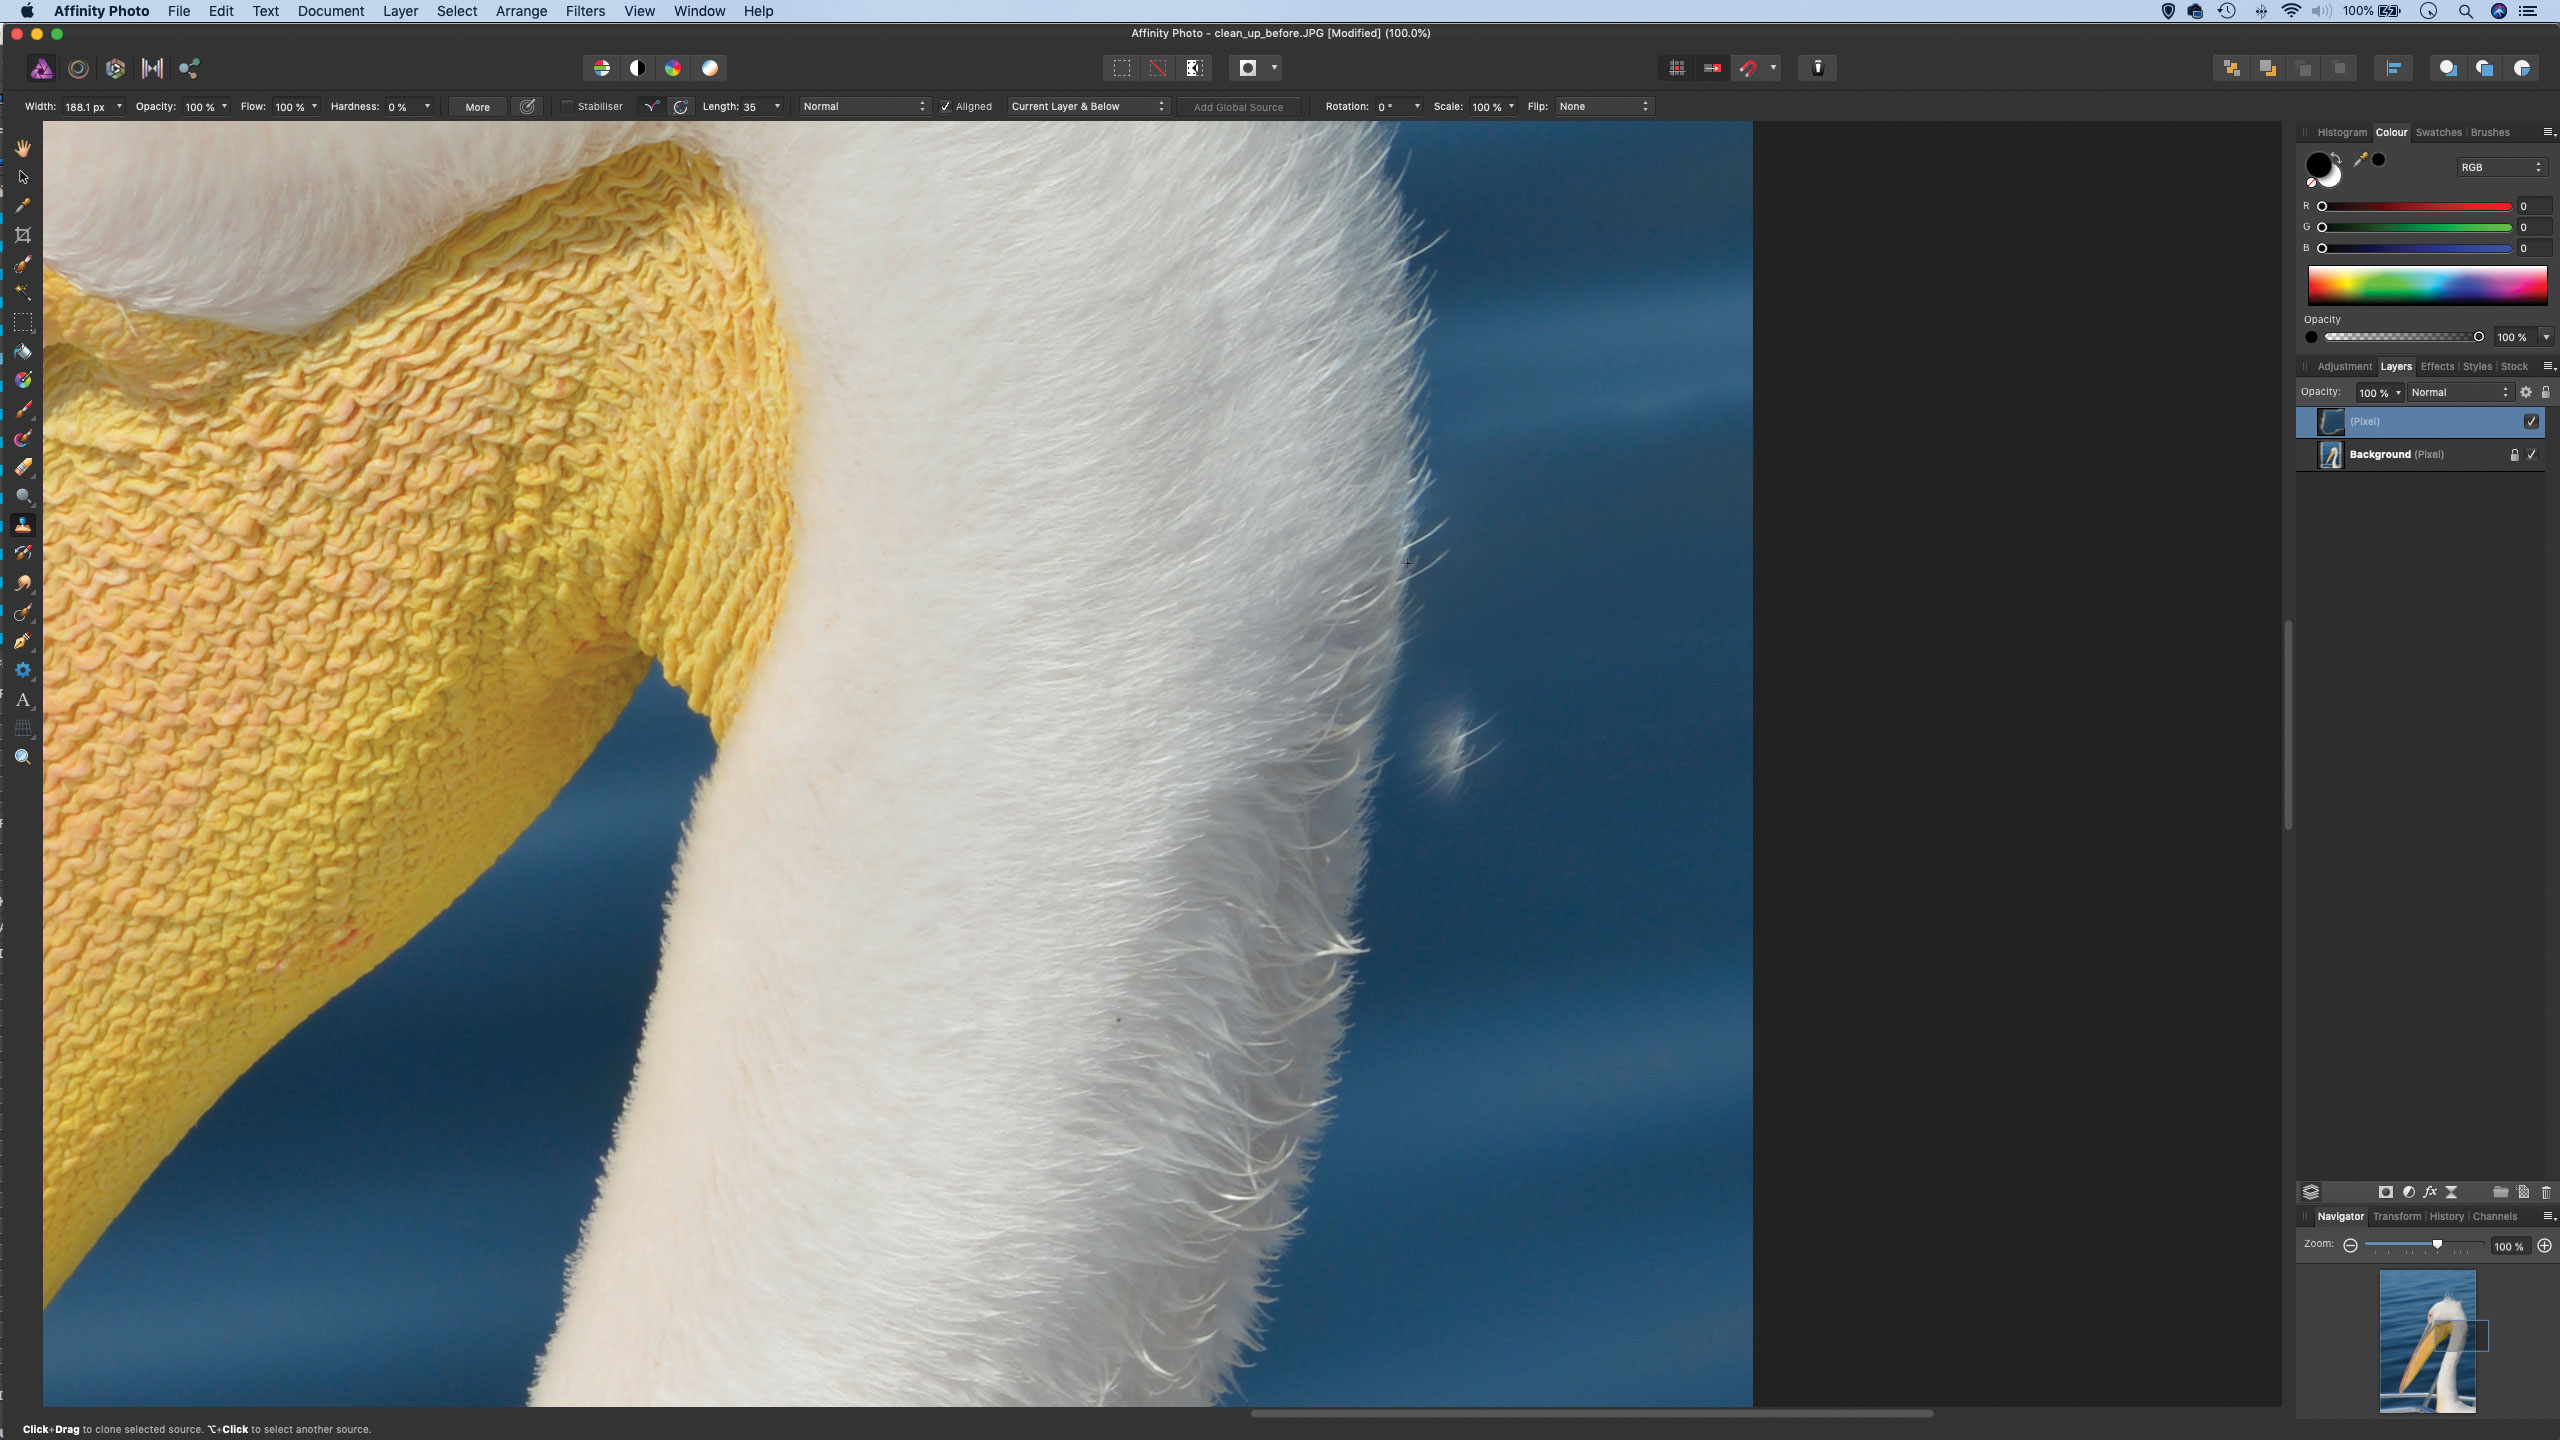Select the Flood Fill tool
Image resolution: width=2560 pixels, height=1440 pixels.
(x=23, y=352)
